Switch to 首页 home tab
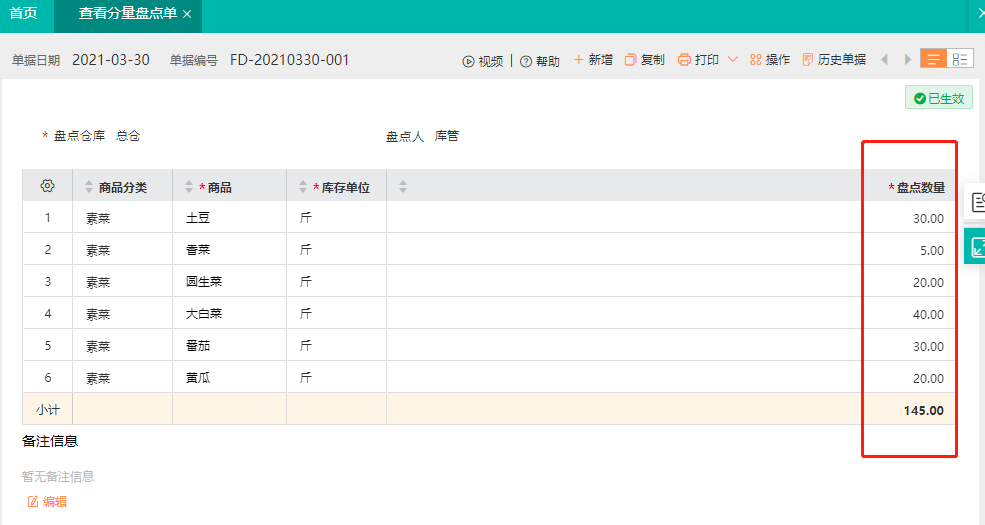This screenshot has height=525, width=985. (23, 14)
